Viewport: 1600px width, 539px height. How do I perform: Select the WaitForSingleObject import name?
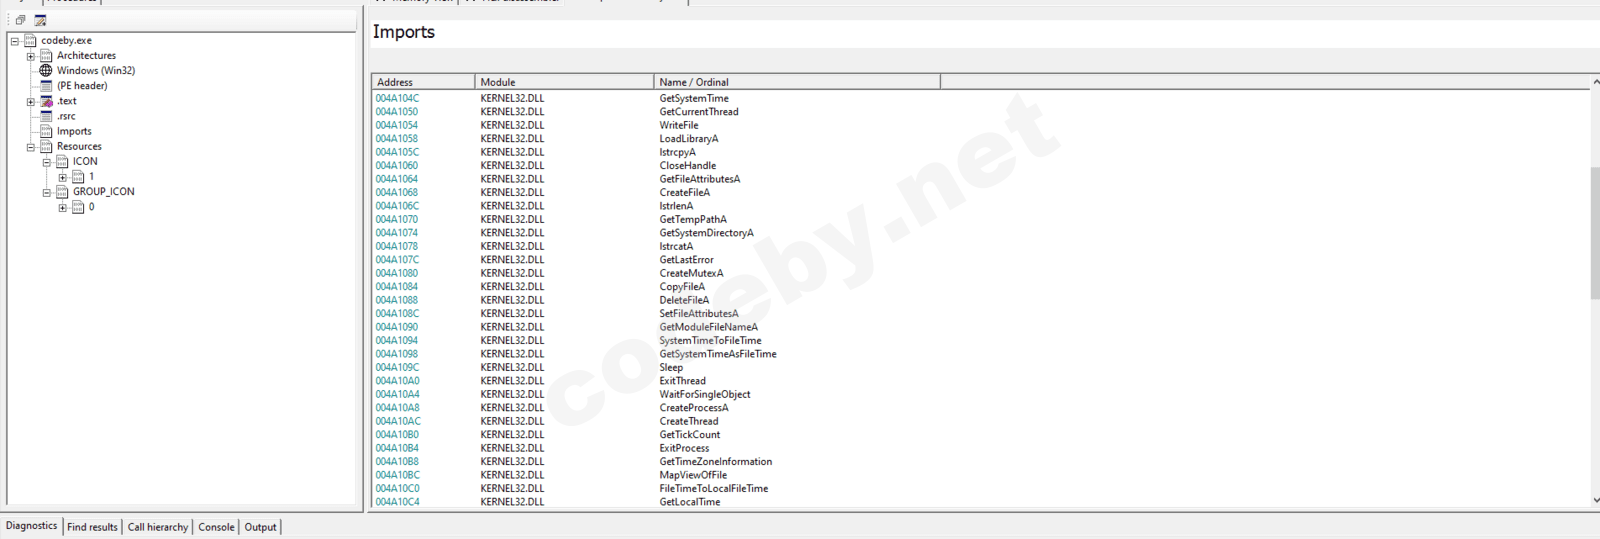coord(705,394)
